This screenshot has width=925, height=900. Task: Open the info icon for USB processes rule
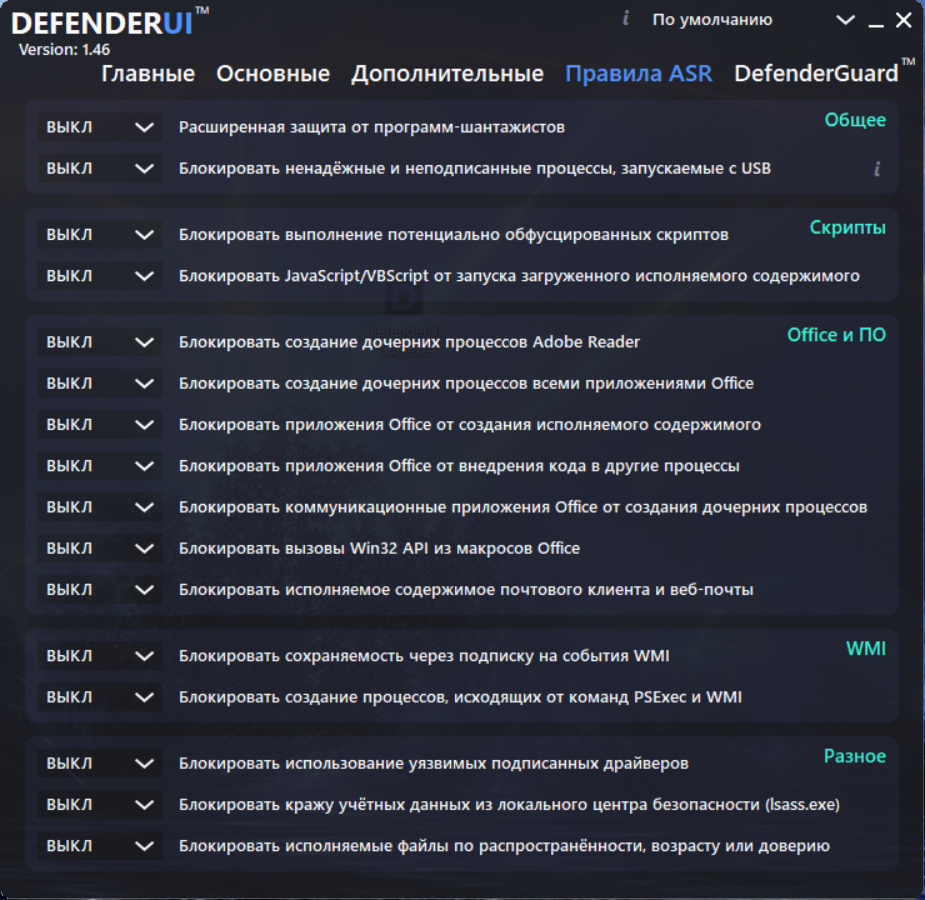[x=877, y=169]
